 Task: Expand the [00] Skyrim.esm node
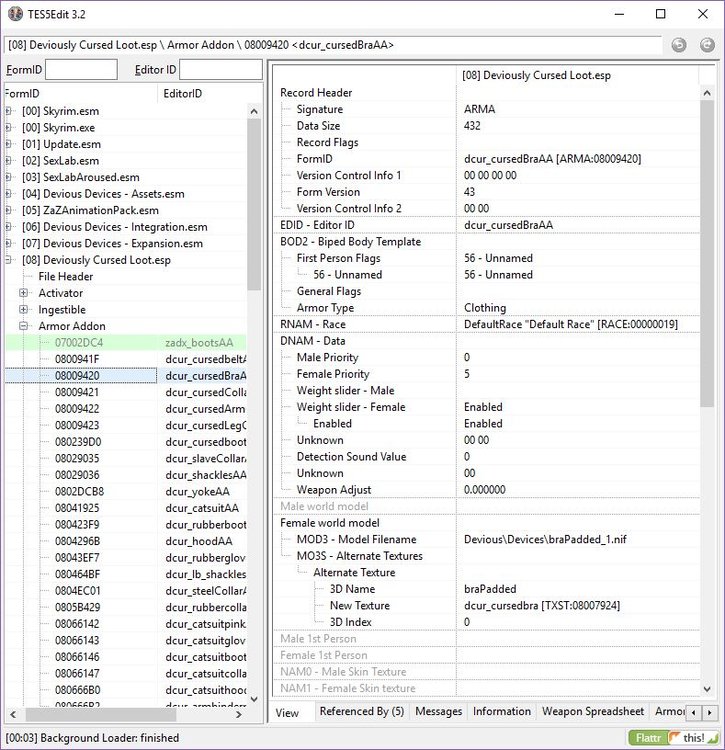[x=8, y=111]
